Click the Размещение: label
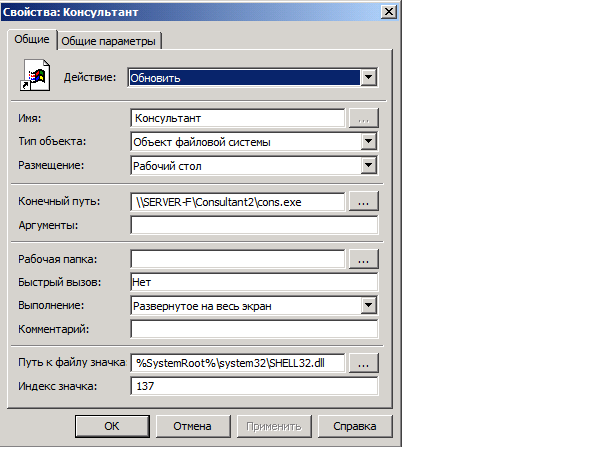Screen dimensions: 614x460 pos(51,165)
